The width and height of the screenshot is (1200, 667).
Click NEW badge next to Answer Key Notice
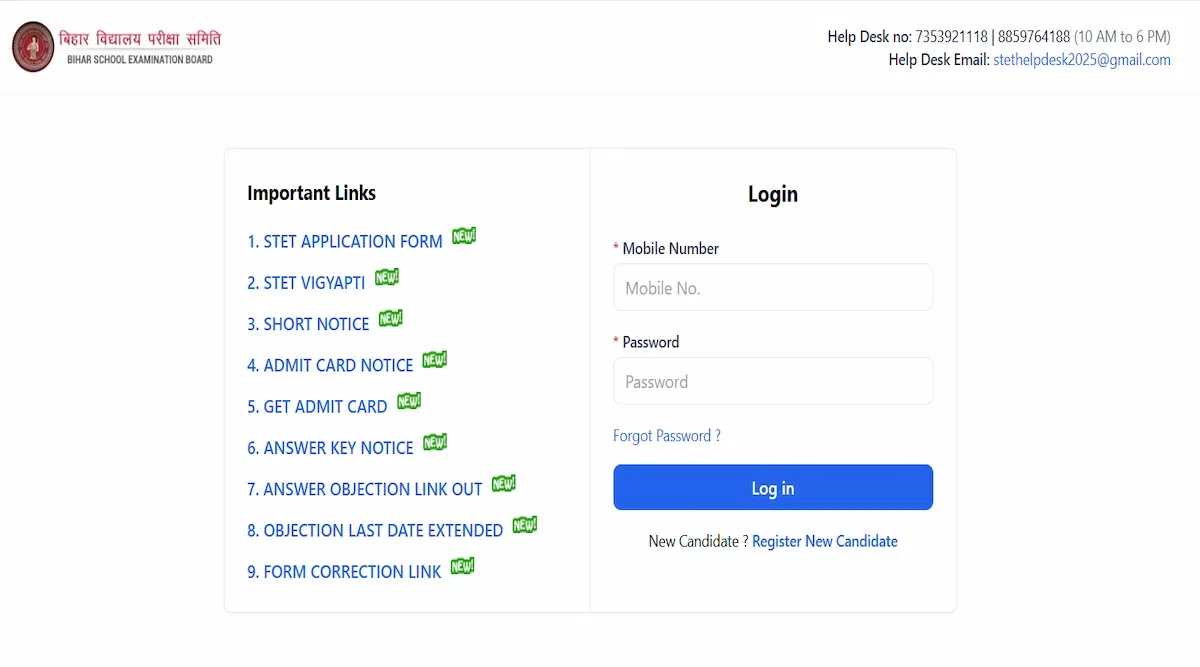pyautogui.click(x=435, y=442)
